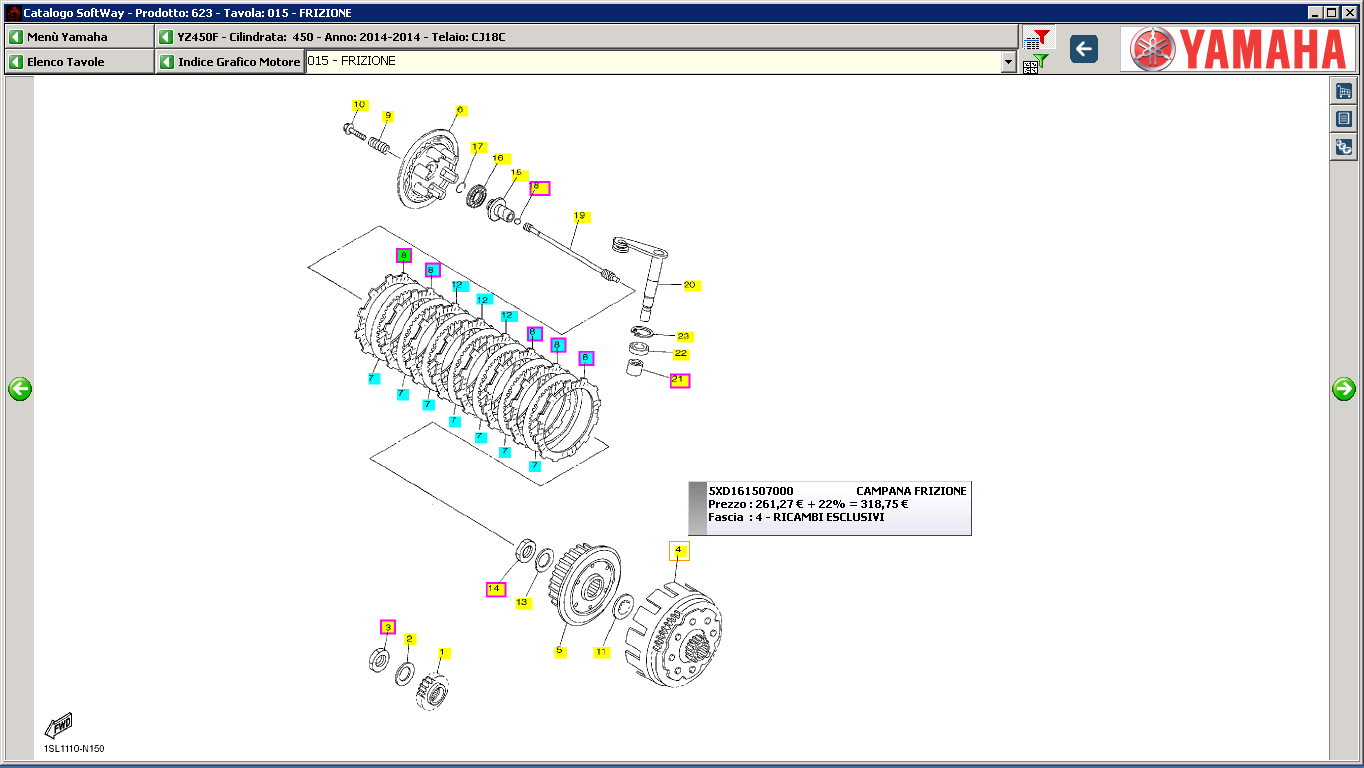Select part label 2 on the washer

409,639
